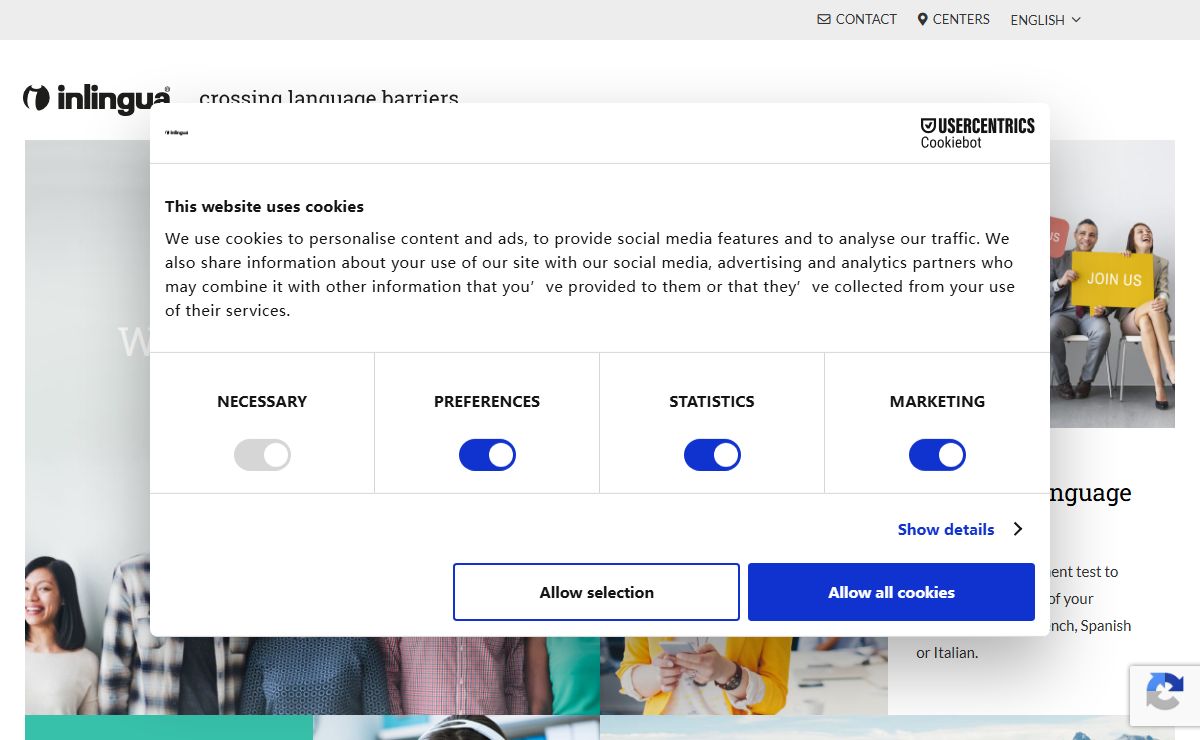Click the Allow selection button
This screenshot has height=740, width=1200.
pos(596,592)
